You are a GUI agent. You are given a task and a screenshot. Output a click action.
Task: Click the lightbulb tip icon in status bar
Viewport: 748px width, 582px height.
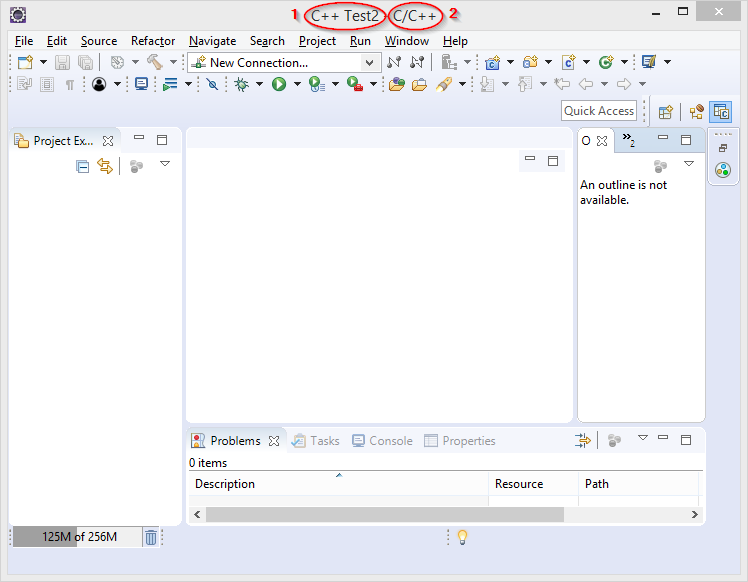pyautogui.click(x=462, y=537)
